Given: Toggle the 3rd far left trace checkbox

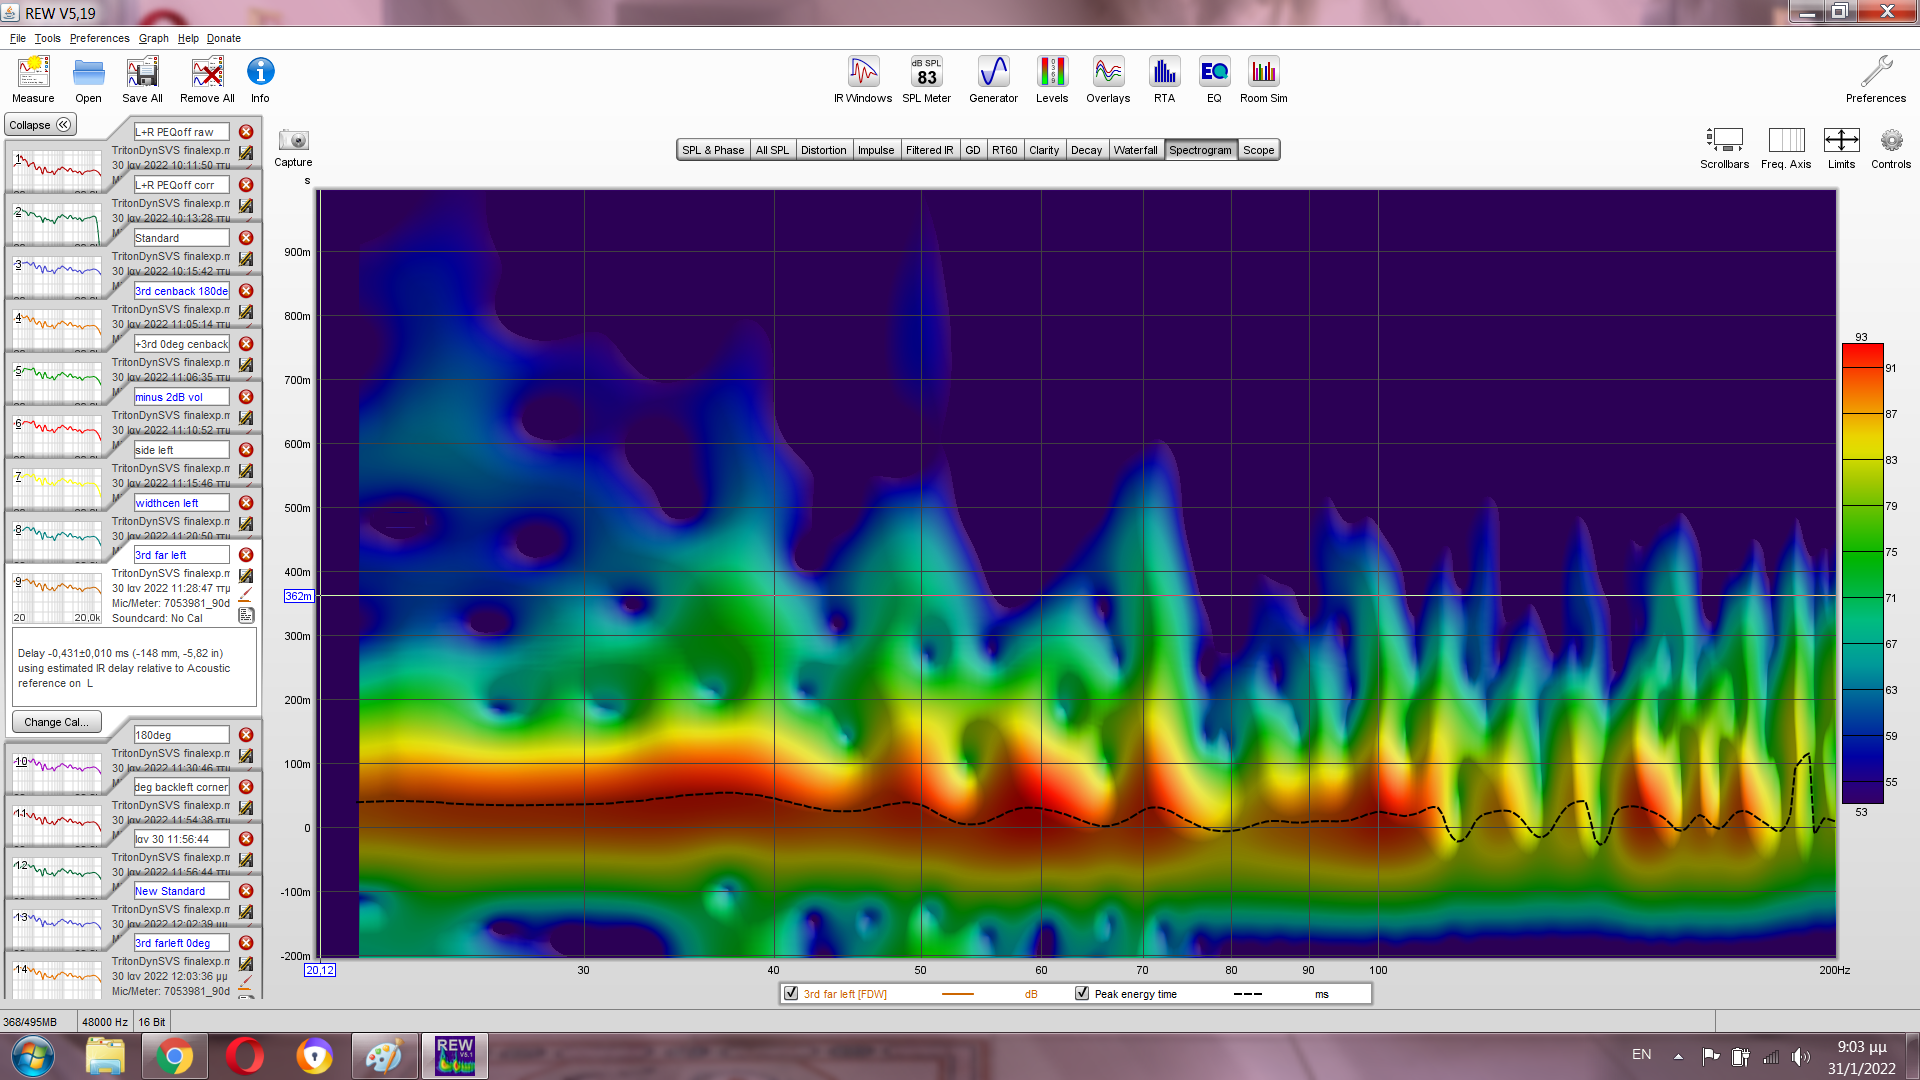Looking at the screenshot, I should tap(791, 994).
